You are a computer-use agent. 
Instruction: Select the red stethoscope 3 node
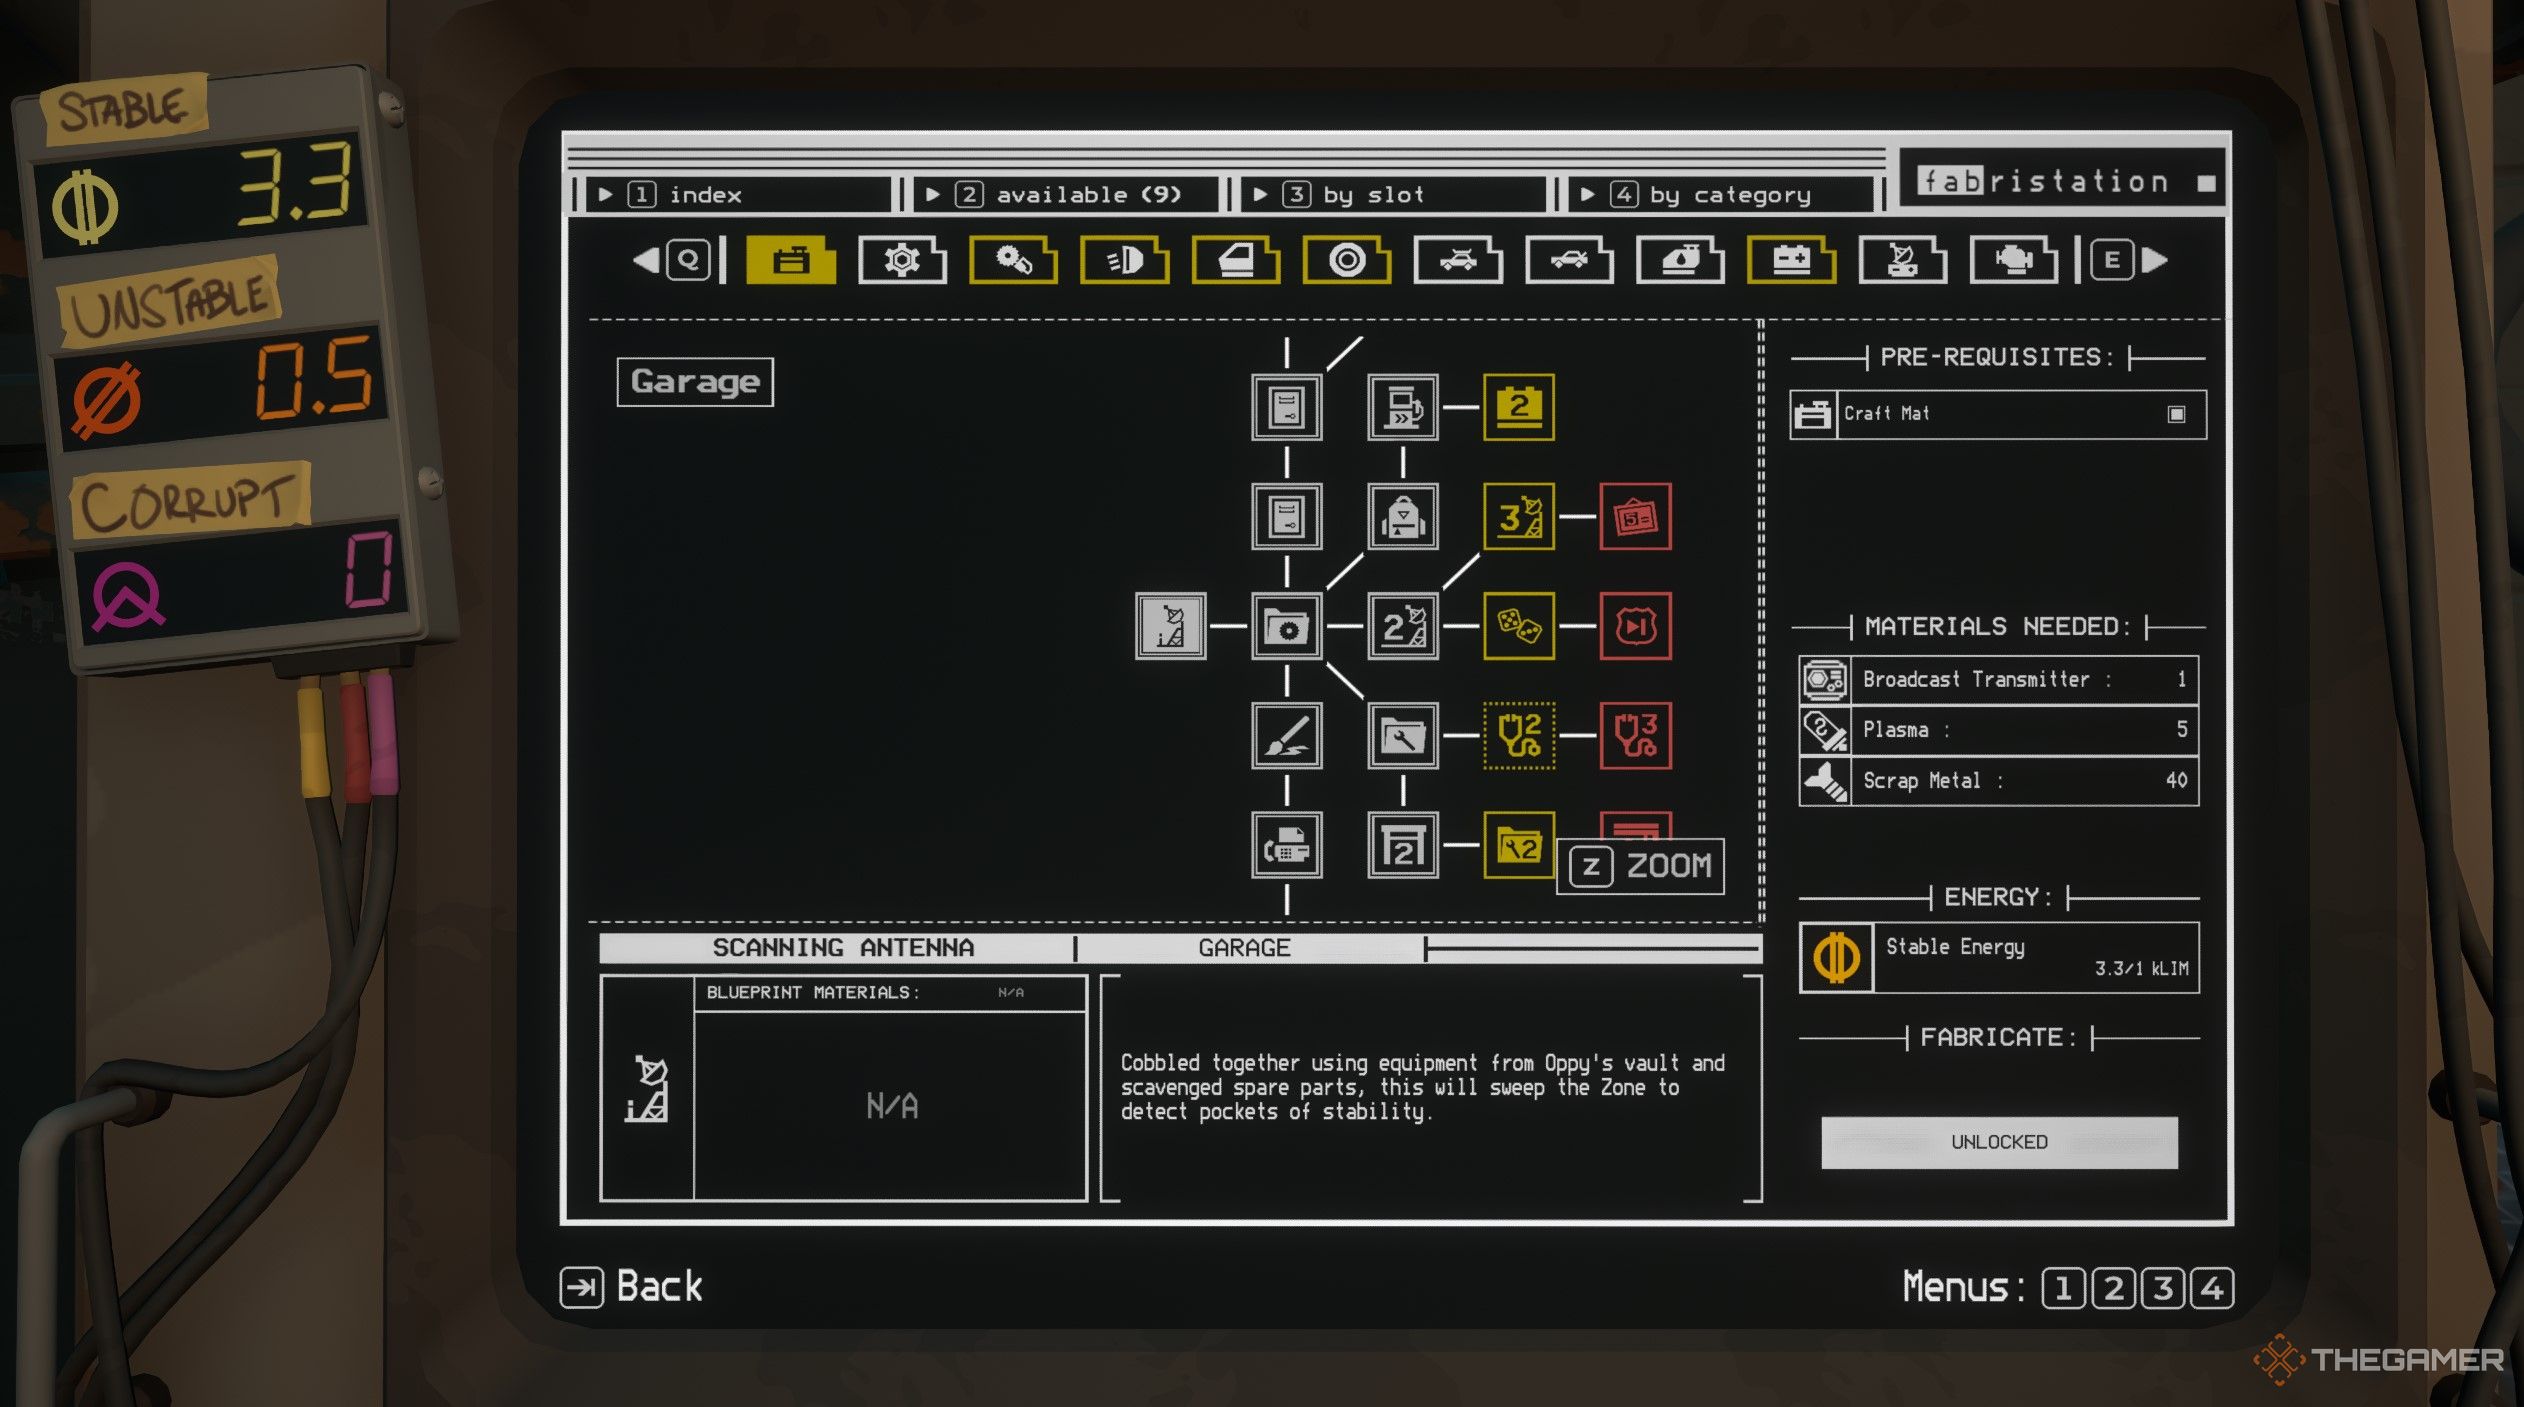(1635, 735)
